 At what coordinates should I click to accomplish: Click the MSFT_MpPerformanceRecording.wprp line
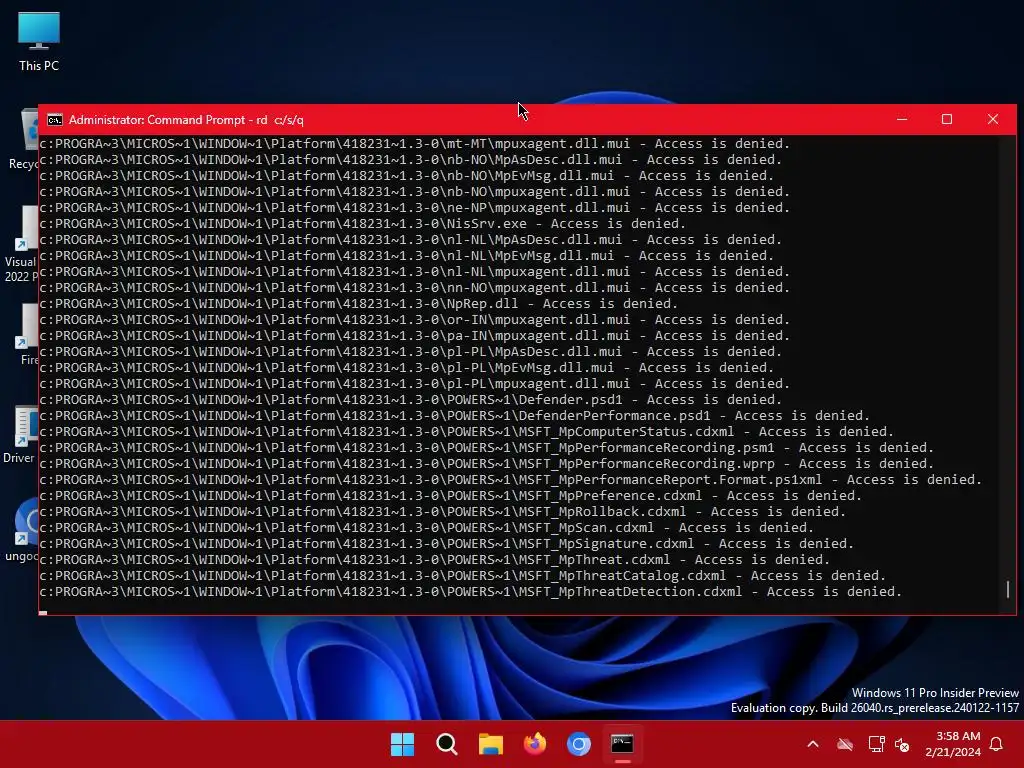click(487, 464)
